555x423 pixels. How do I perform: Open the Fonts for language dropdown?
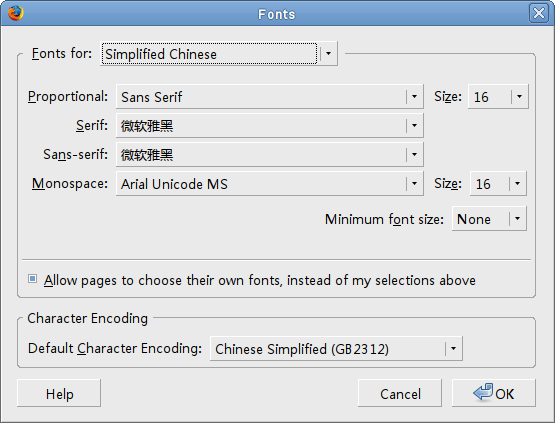pyautogui.click(x=328, y=54)
